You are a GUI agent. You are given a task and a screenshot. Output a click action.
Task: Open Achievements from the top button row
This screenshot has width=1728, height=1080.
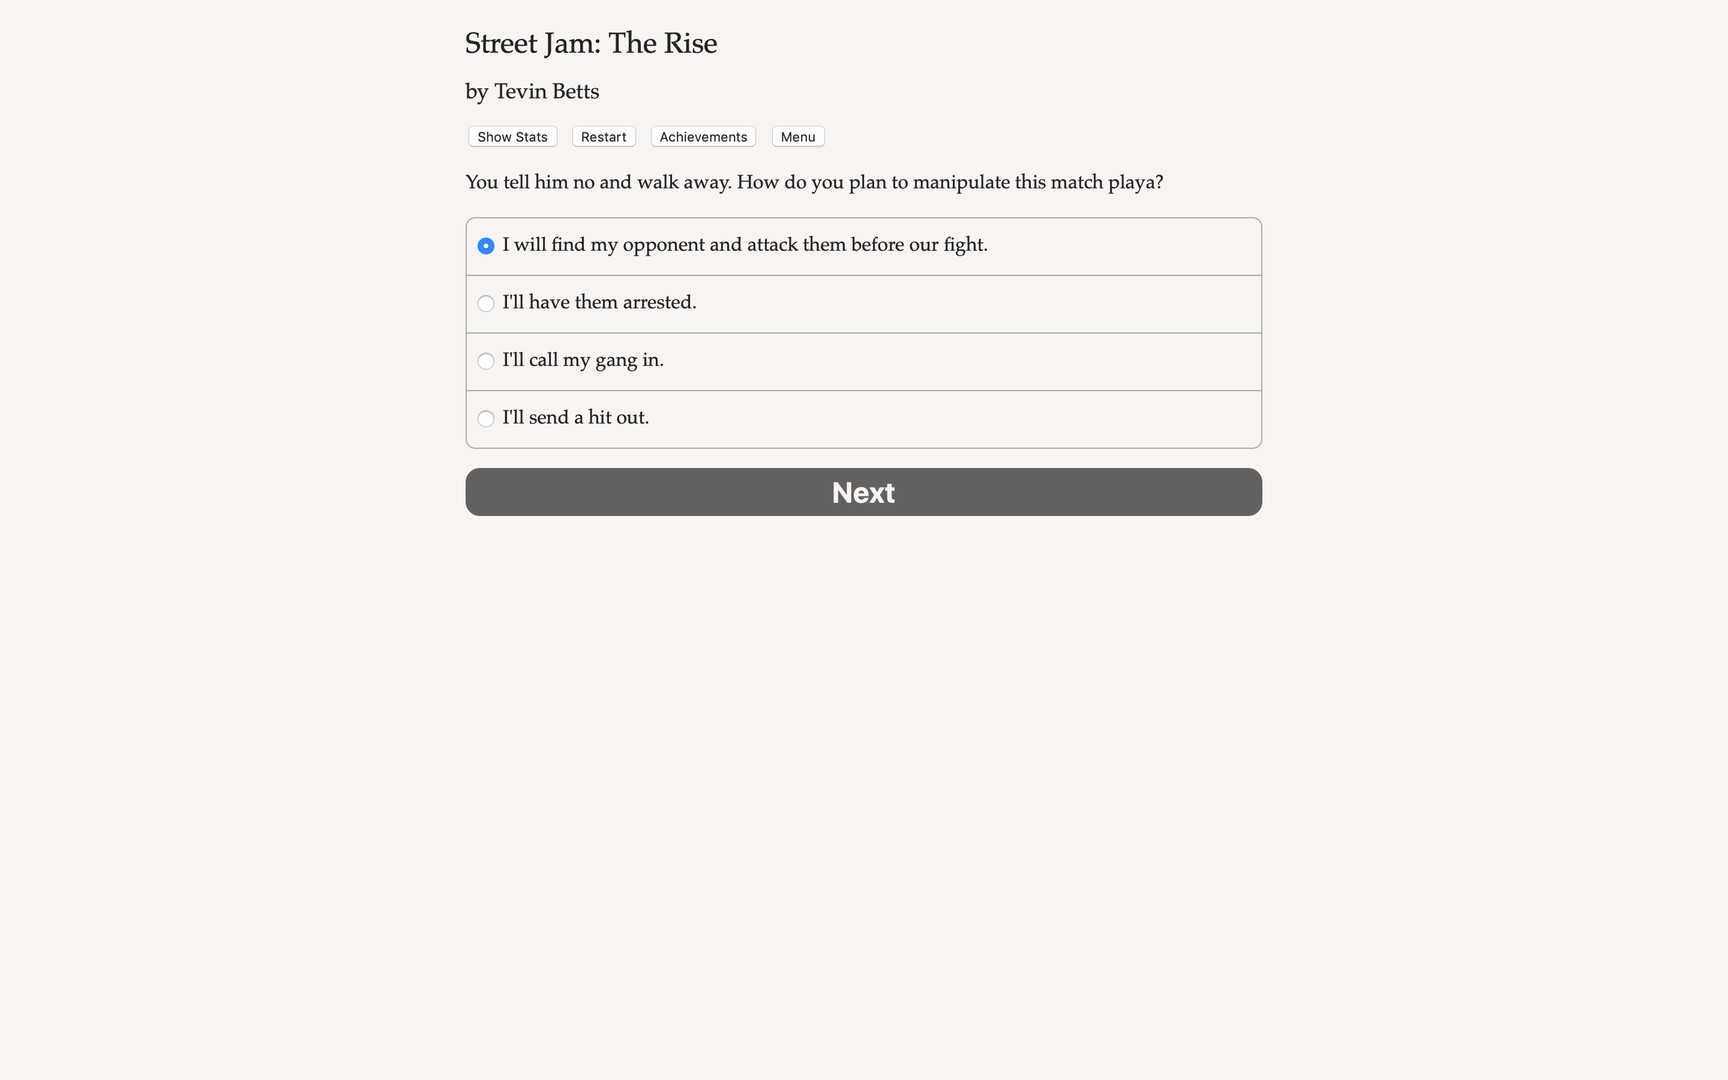pos(702,136)
